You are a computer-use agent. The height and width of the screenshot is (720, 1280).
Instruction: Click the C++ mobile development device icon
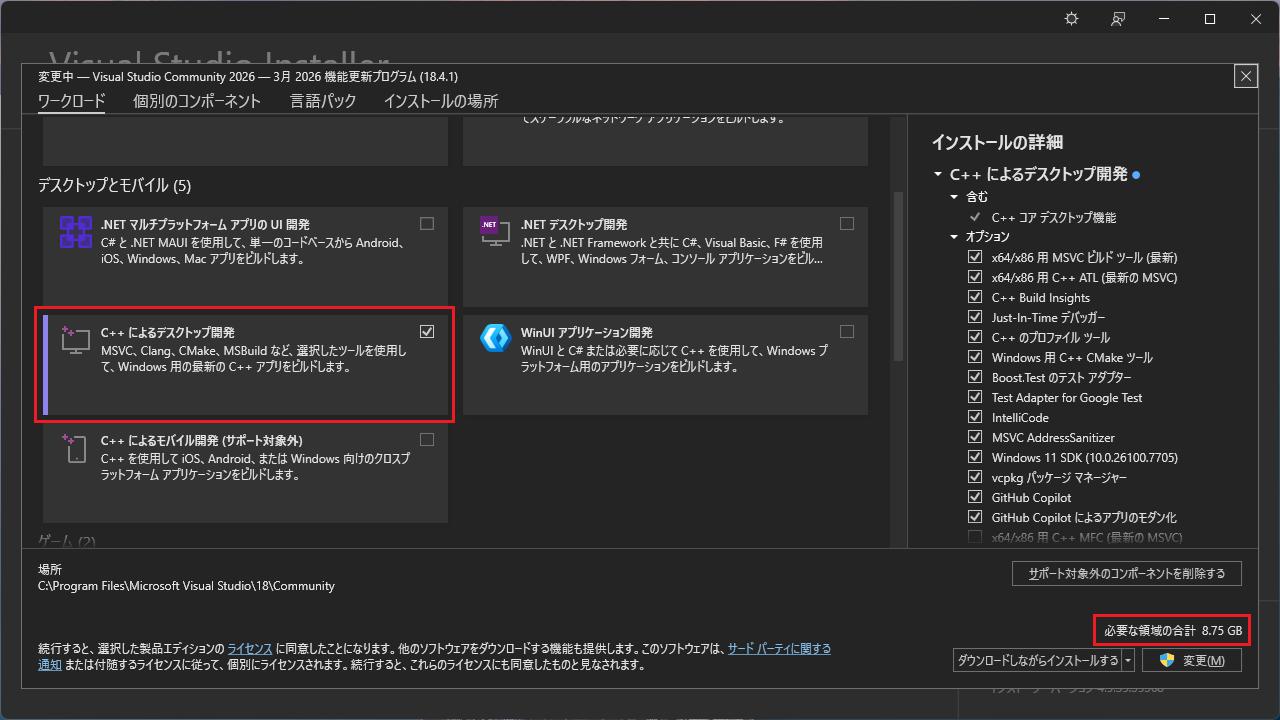(x=76, y=447)
